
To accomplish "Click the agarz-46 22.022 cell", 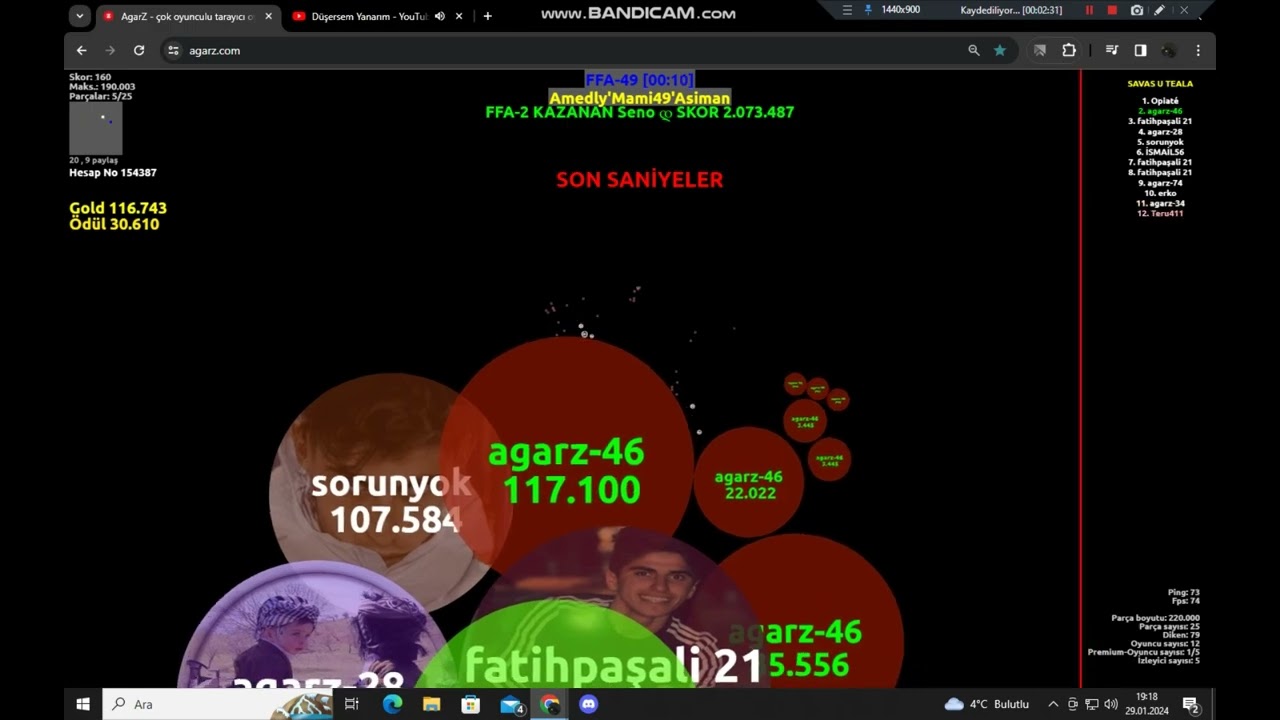I will click(749, 483).
